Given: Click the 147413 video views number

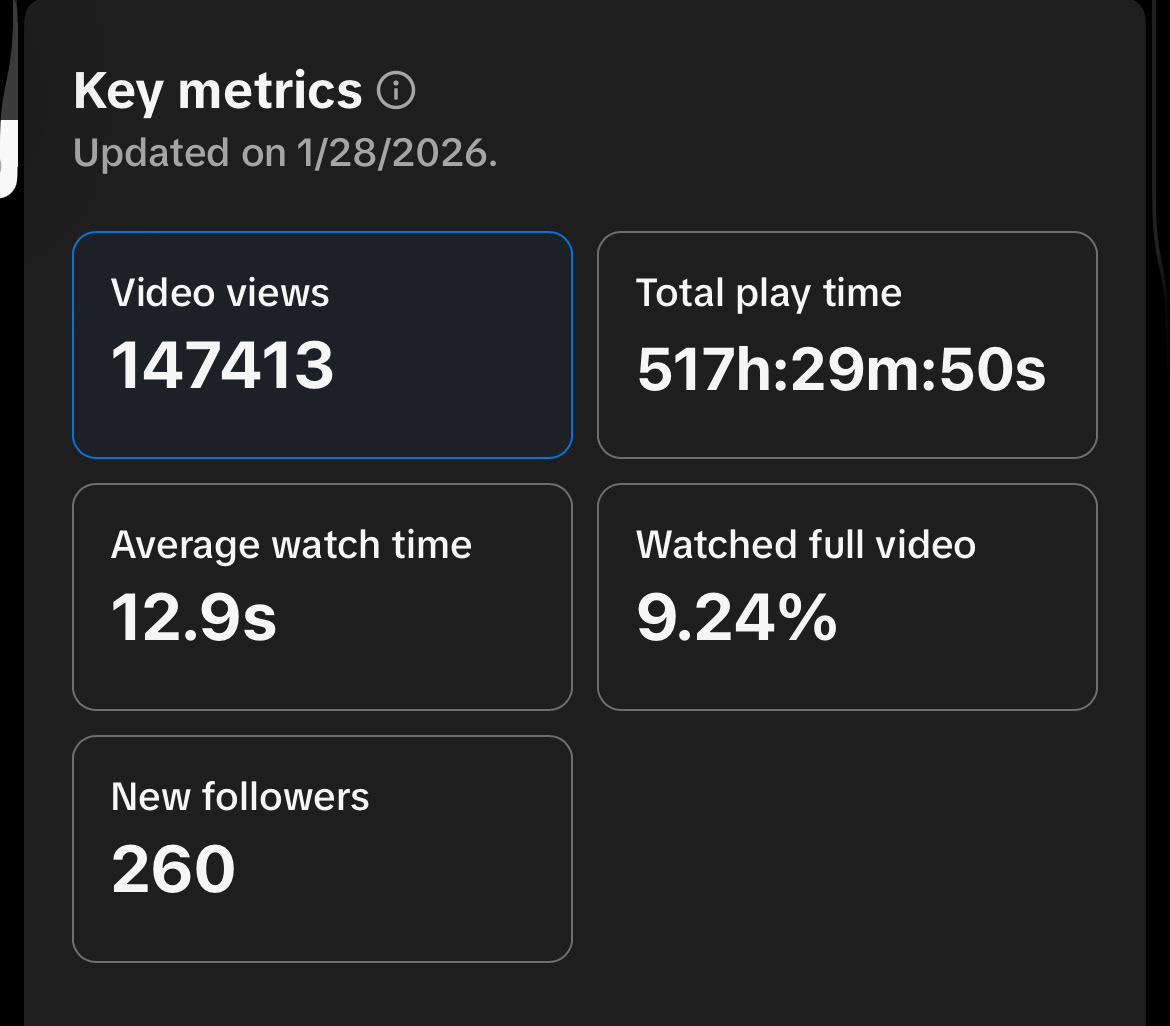Looking at the screenshot, I should (x=222, y=366).
